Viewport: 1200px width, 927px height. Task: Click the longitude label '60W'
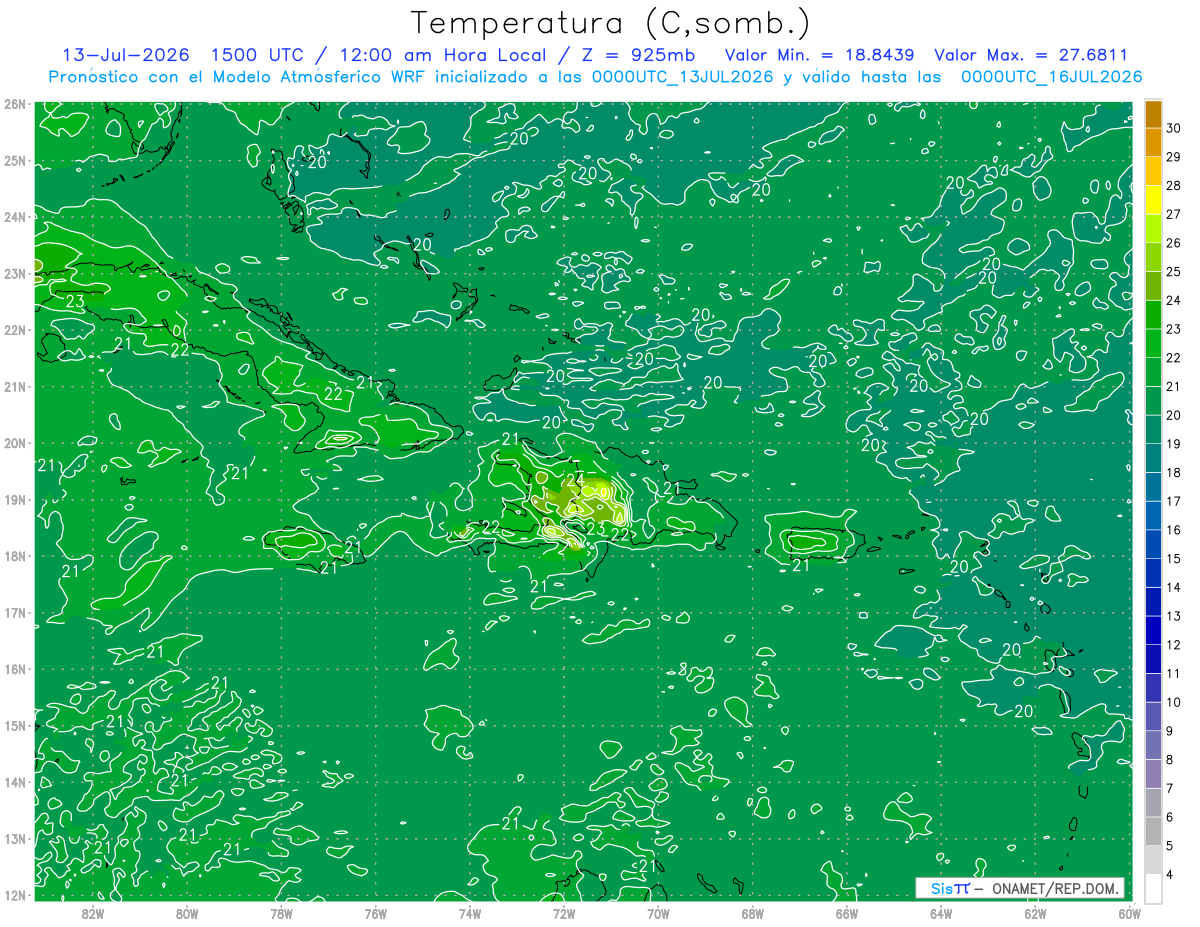1130,913
